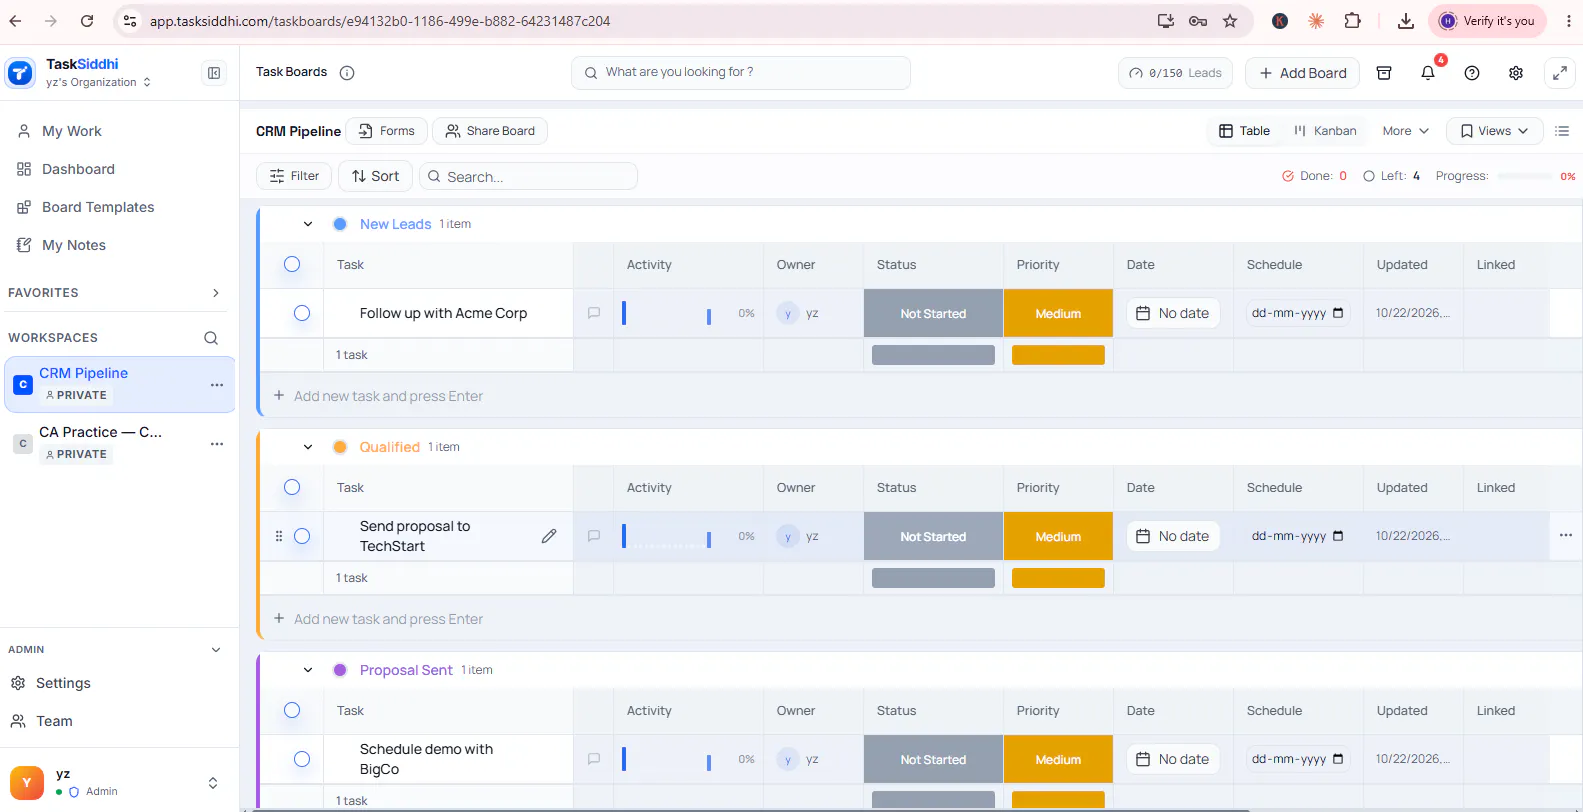Expand the Favorites section
1583x812 pixels.
[x=216, y=293]
